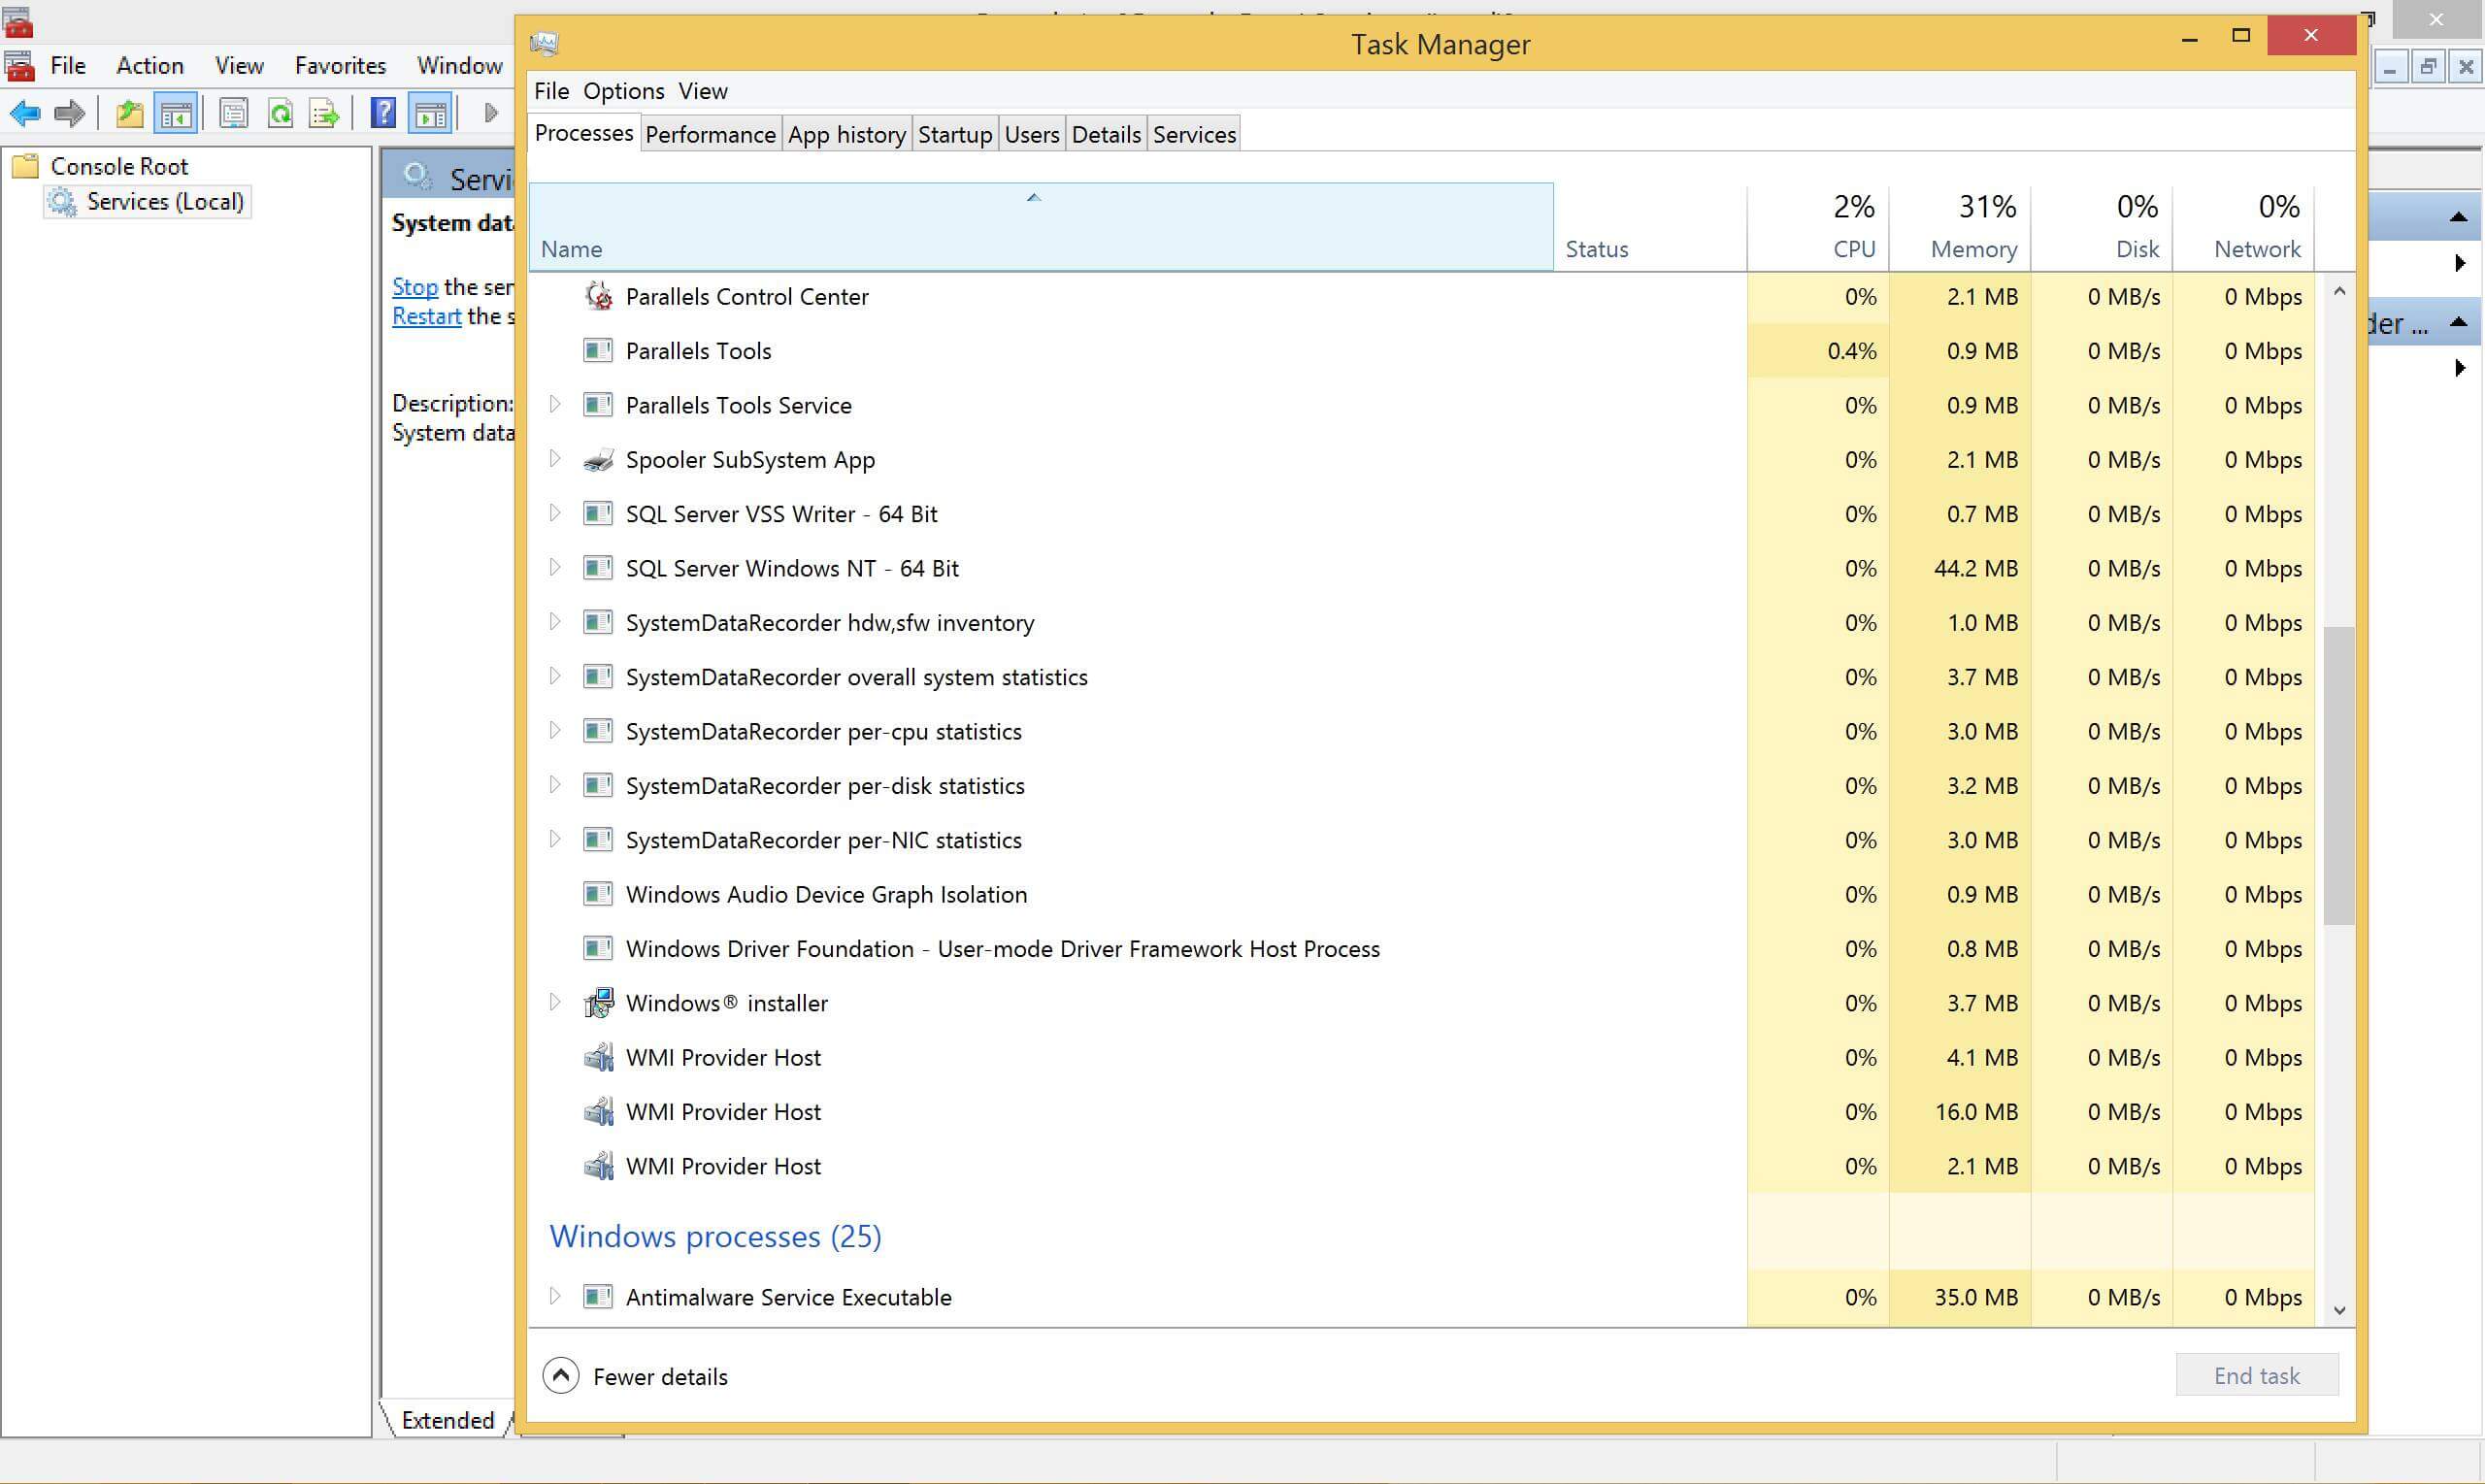Open Task Manager's Options menu
This screenshot has width=2485, height=1484.
pos(624,91)
